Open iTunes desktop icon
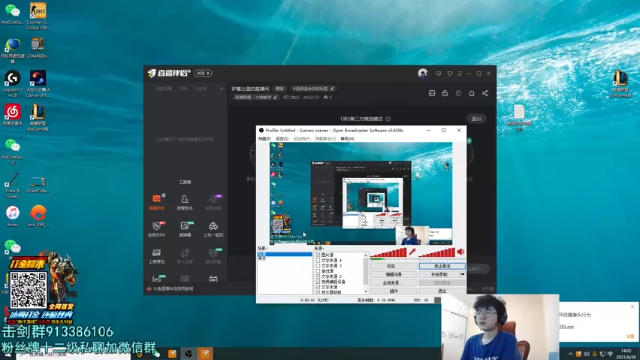The image size is (640, 360). point(13,216)
